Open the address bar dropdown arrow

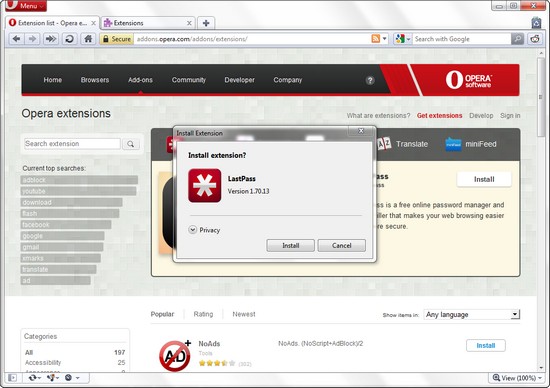(x=385, y=39)
